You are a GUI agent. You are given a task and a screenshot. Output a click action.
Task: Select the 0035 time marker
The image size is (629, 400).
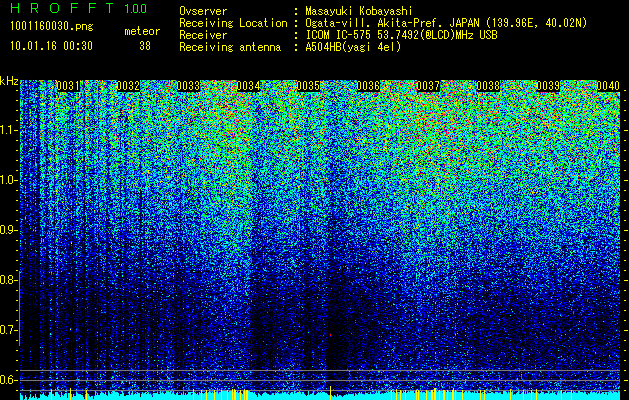tap(308, 86)
